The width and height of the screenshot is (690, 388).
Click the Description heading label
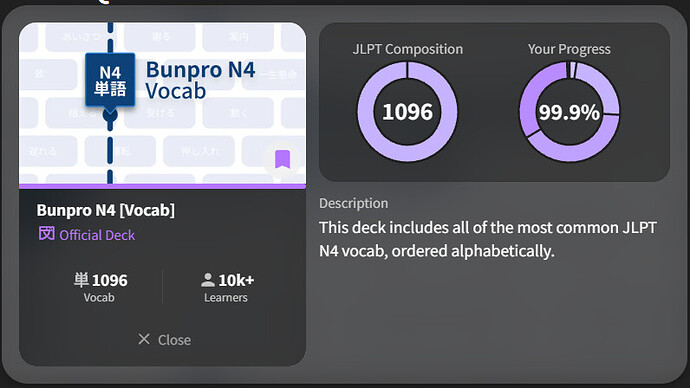[x=353, y=203]
